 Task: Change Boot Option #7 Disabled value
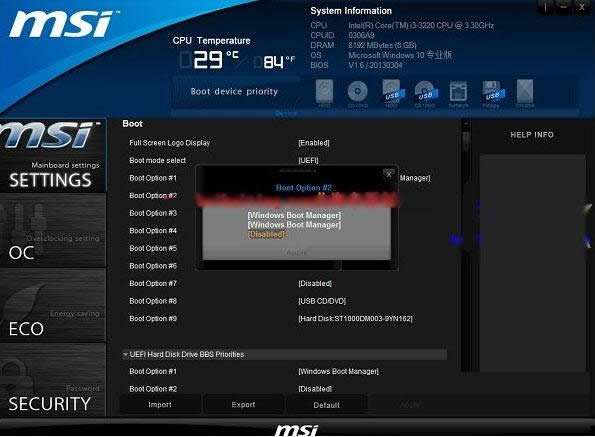point(315,283)
